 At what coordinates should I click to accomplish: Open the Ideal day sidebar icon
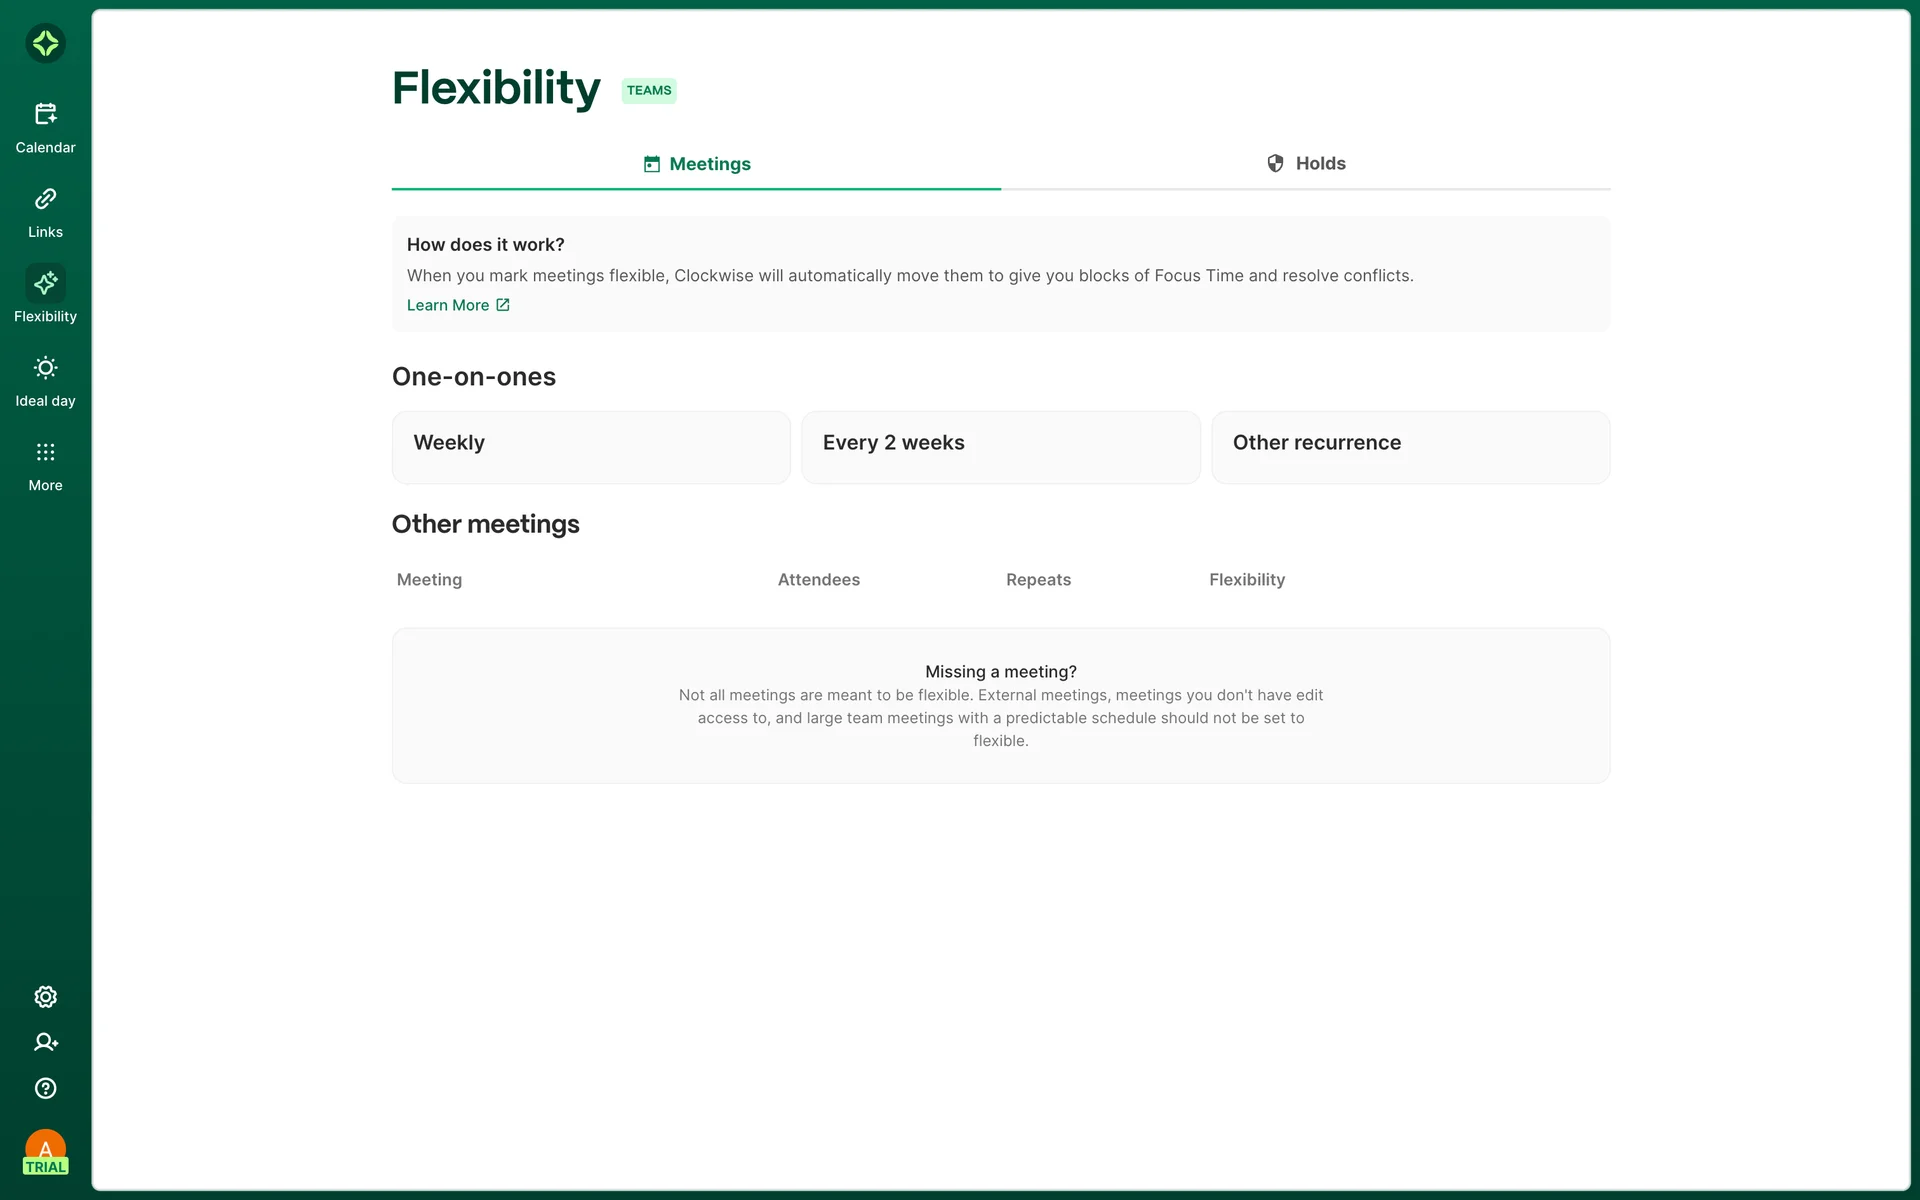pyautogui.click(x=45, y=368)
